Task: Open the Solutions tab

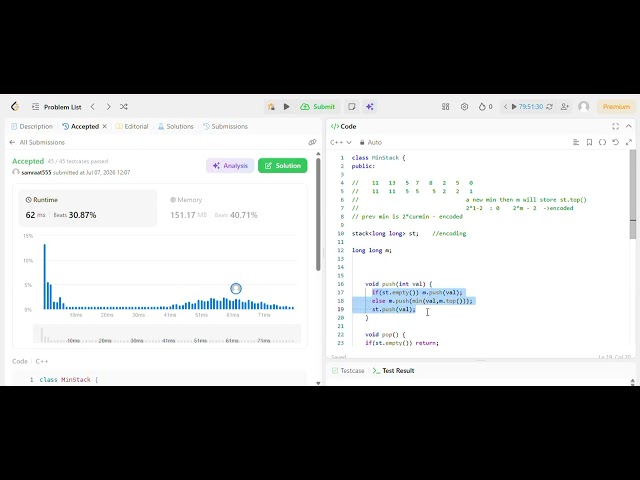Action: 176,127
